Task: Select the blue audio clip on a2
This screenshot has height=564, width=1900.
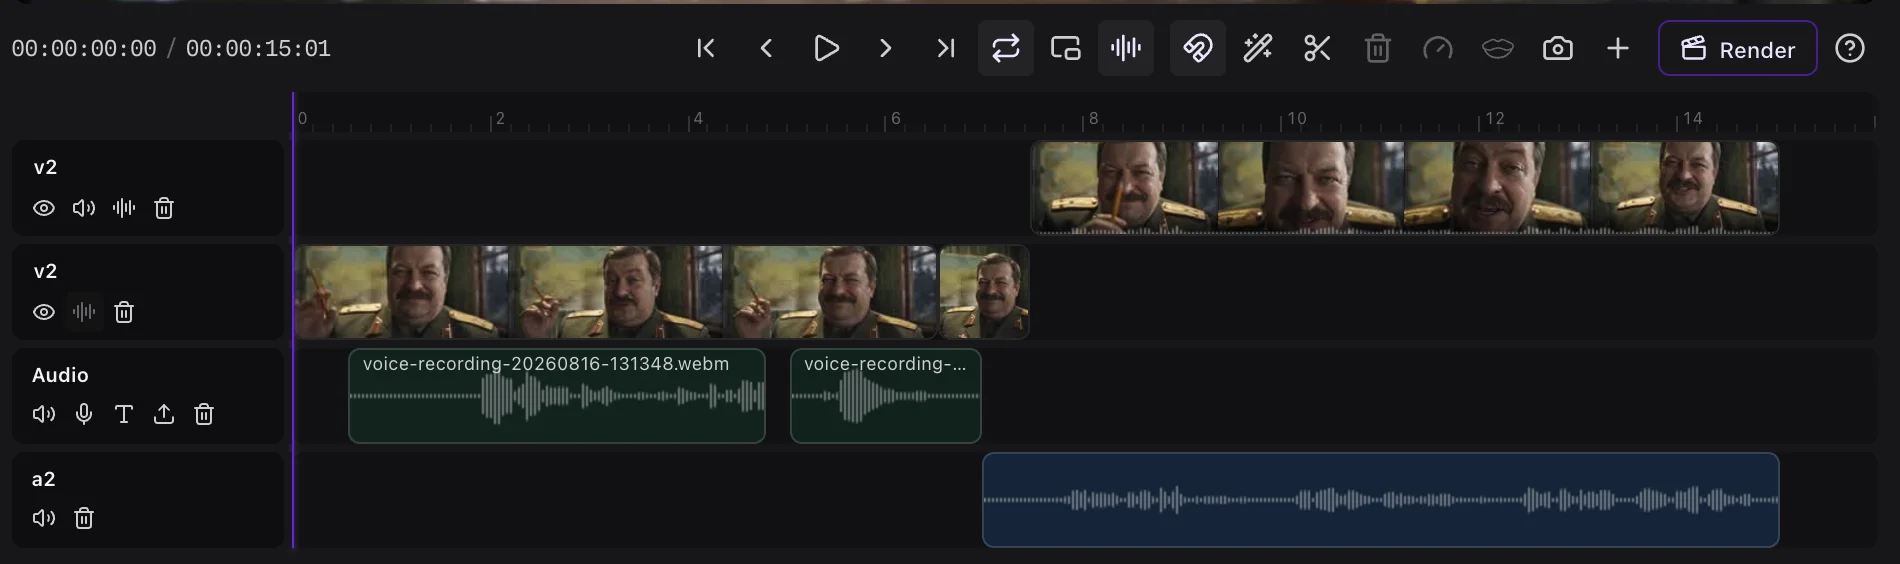Action: pyautogui.click(x=1381, y=500)
